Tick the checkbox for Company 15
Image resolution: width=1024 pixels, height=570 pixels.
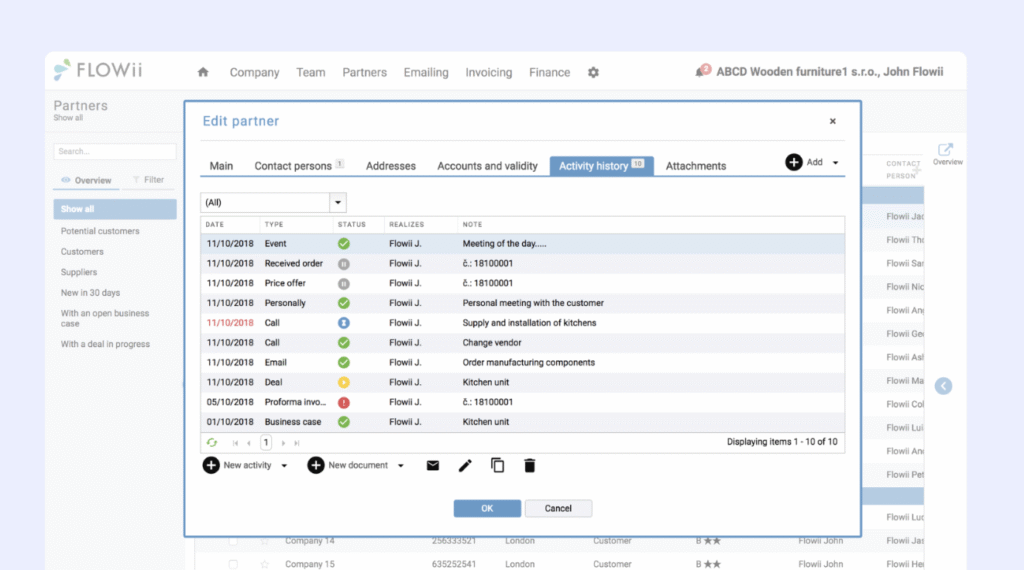pyautogui.click(x=233, y=564)
